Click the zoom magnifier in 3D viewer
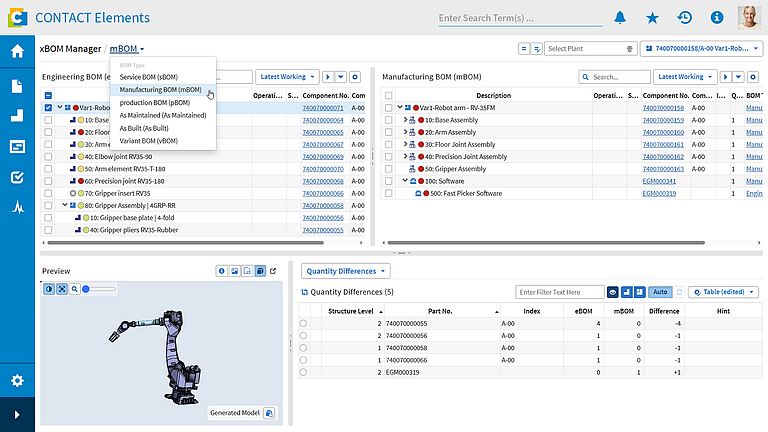Viewport: 768px width, 432px height. [x=74, y=289]
